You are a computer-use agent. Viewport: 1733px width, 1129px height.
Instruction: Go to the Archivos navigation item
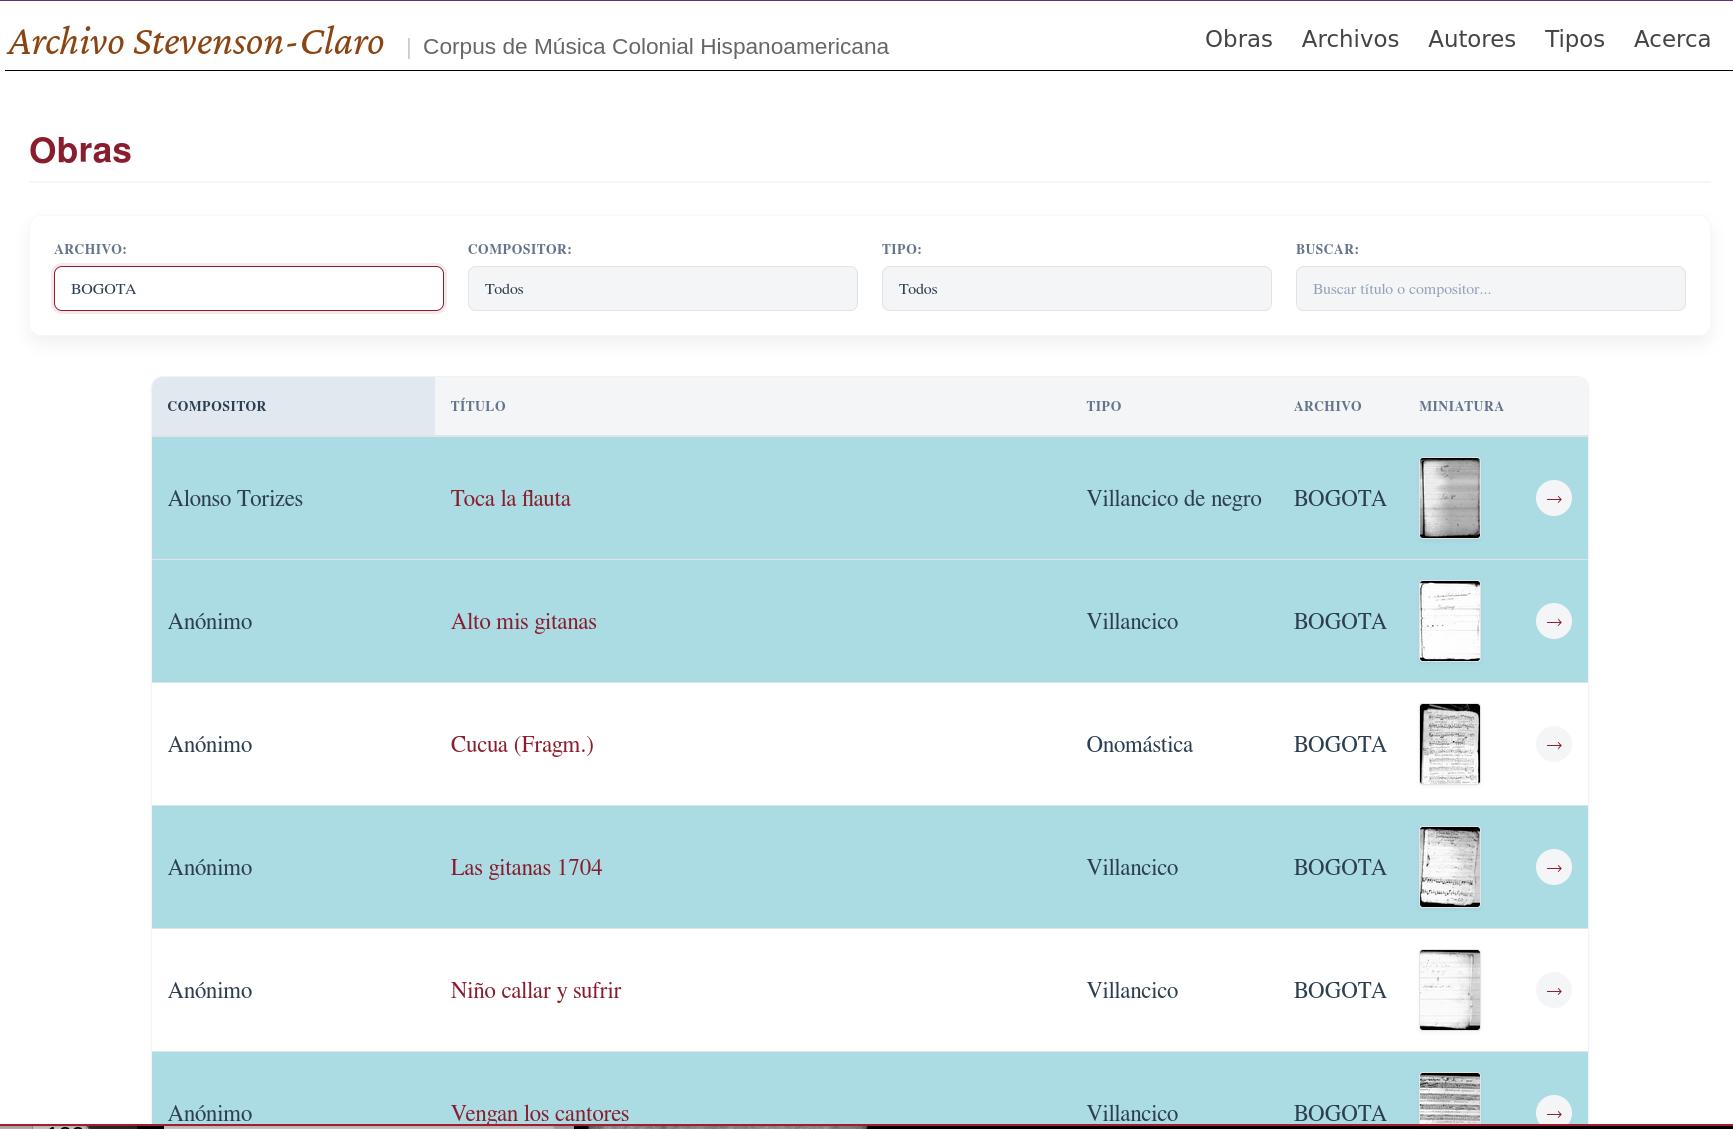1349,39
